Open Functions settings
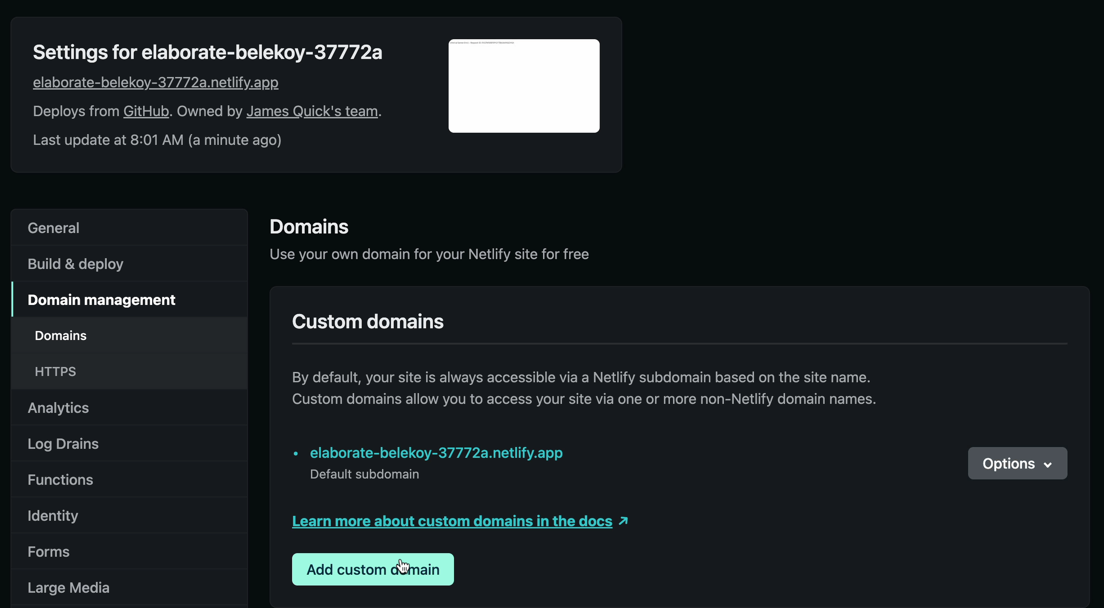This screenshot has width=1104, height=608. [x=130, y=480]
